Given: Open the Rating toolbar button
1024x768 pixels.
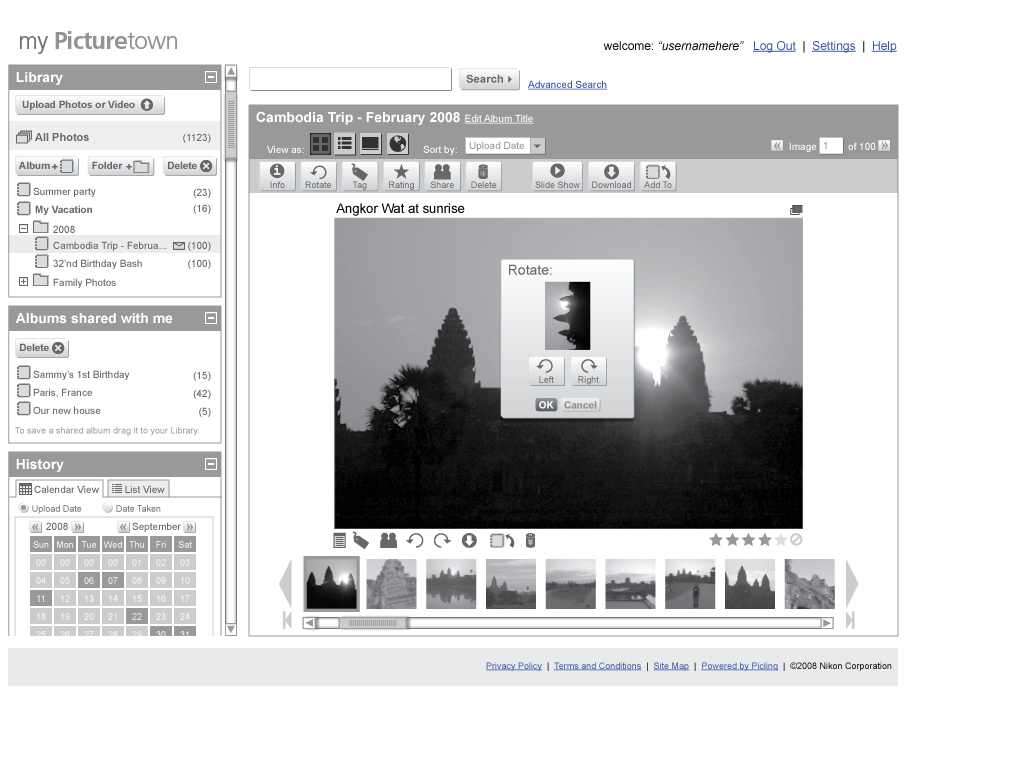Looking at the screenshot, I should point(401,176).
